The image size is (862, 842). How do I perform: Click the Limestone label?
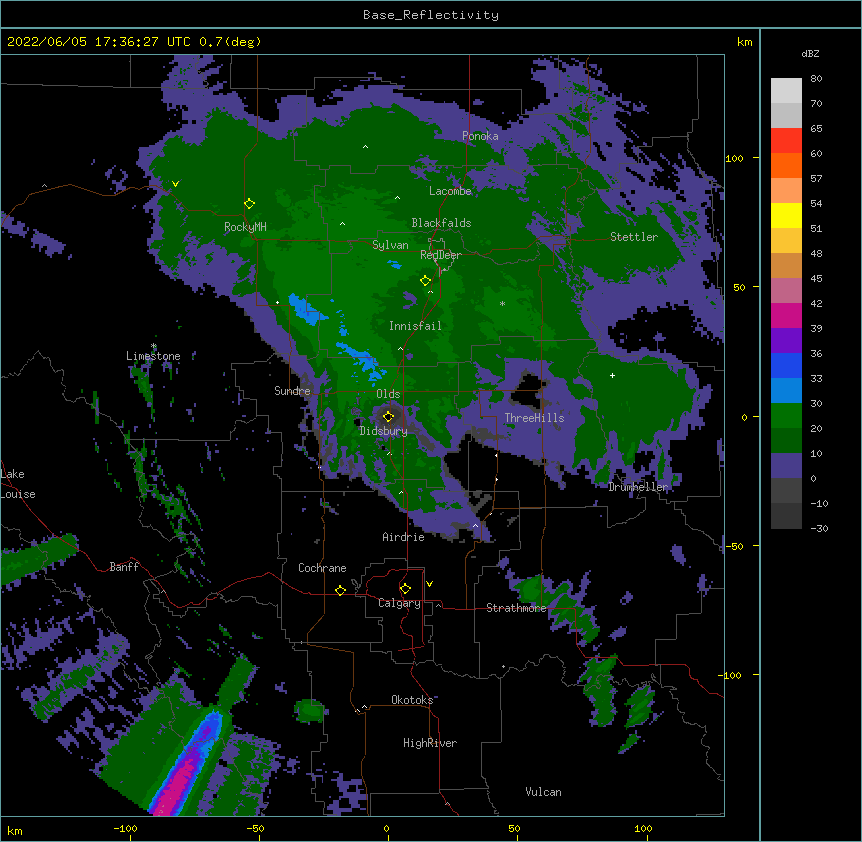(x=153, y=356)
